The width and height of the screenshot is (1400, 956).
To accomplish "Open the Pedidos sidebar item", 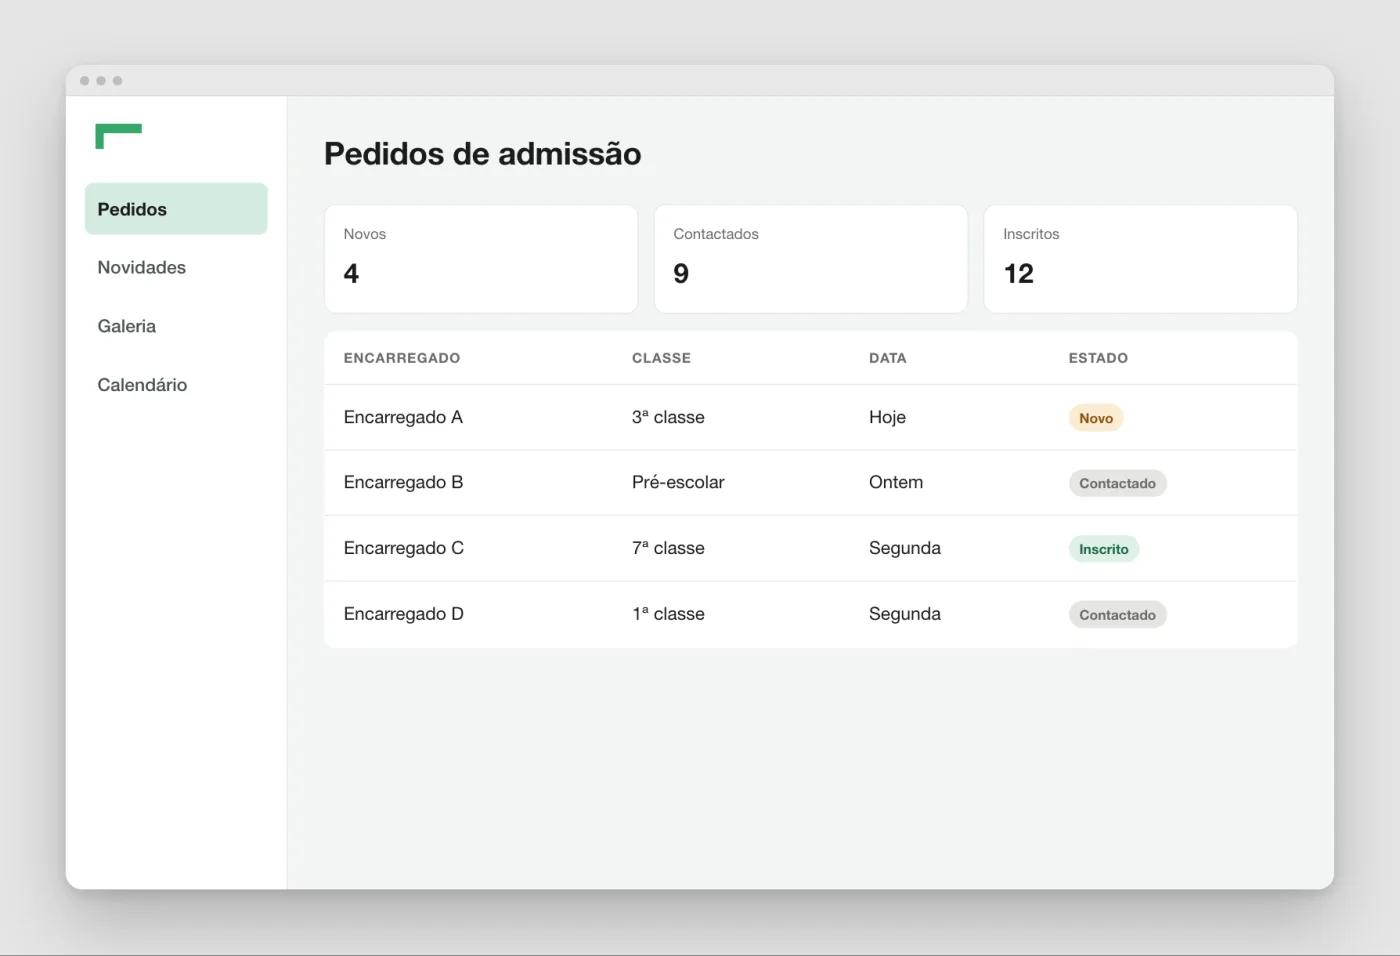I will pos(176,209).
